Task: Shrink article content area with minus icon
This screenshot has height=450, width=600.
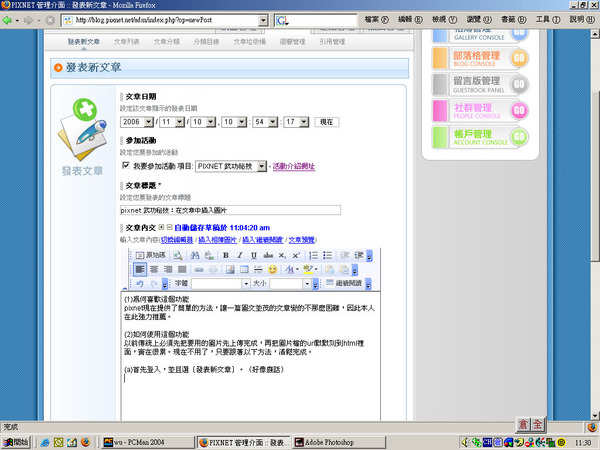Action: coord(170,227)
